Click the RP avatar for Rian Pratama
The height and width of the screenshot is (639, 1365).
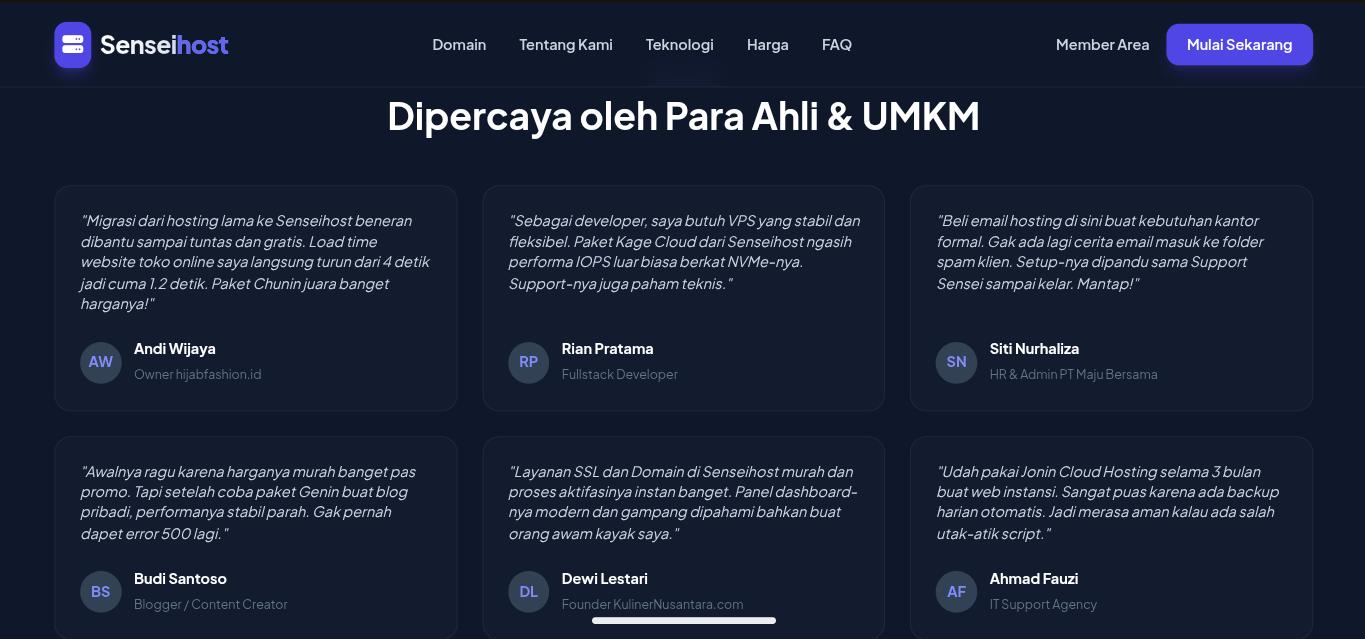point(528,362)
